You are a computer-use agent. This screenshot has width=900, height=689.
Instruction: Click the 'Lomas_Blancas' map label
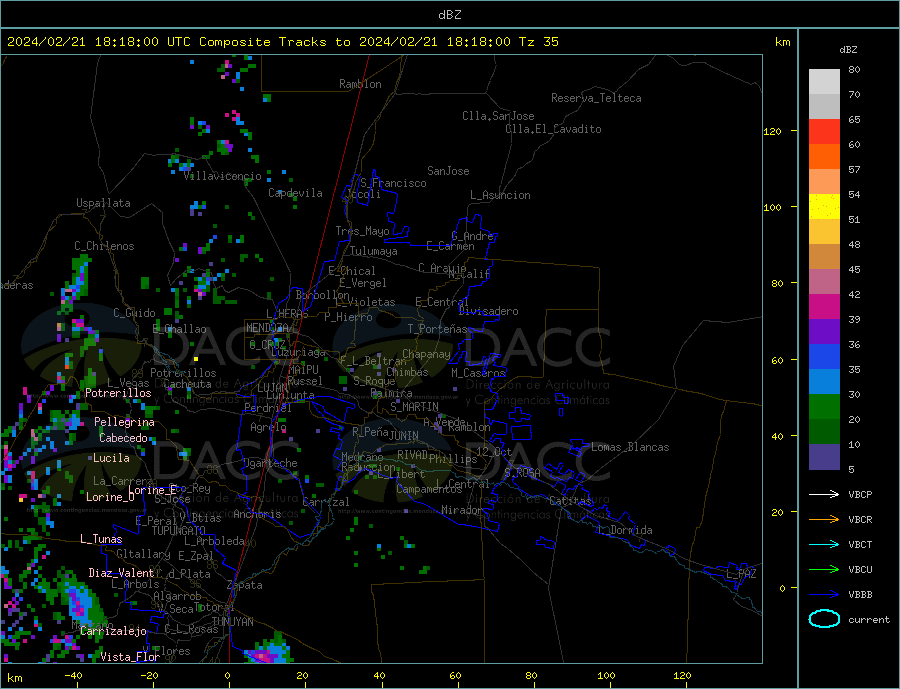coord(630,447)
